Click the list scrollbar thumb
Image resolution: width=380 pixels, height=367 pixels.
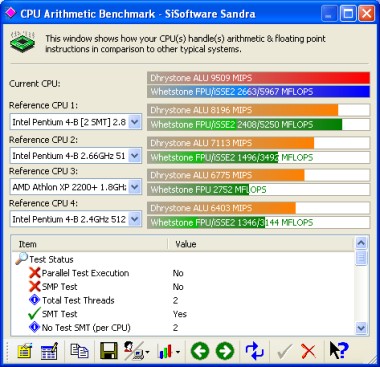pyautogui.click(x=361, y=258)
